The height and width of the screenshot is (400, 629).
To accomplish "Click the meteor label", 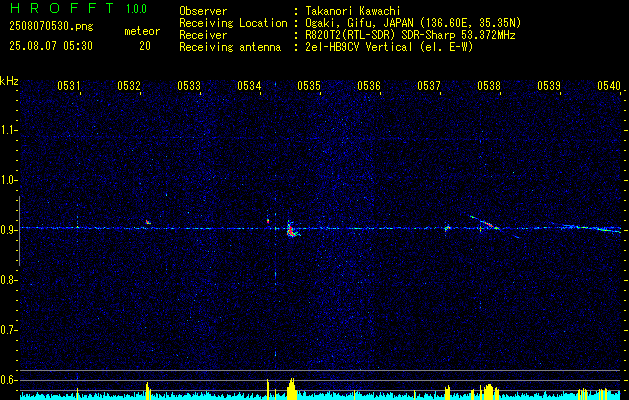I will (142, 31).
